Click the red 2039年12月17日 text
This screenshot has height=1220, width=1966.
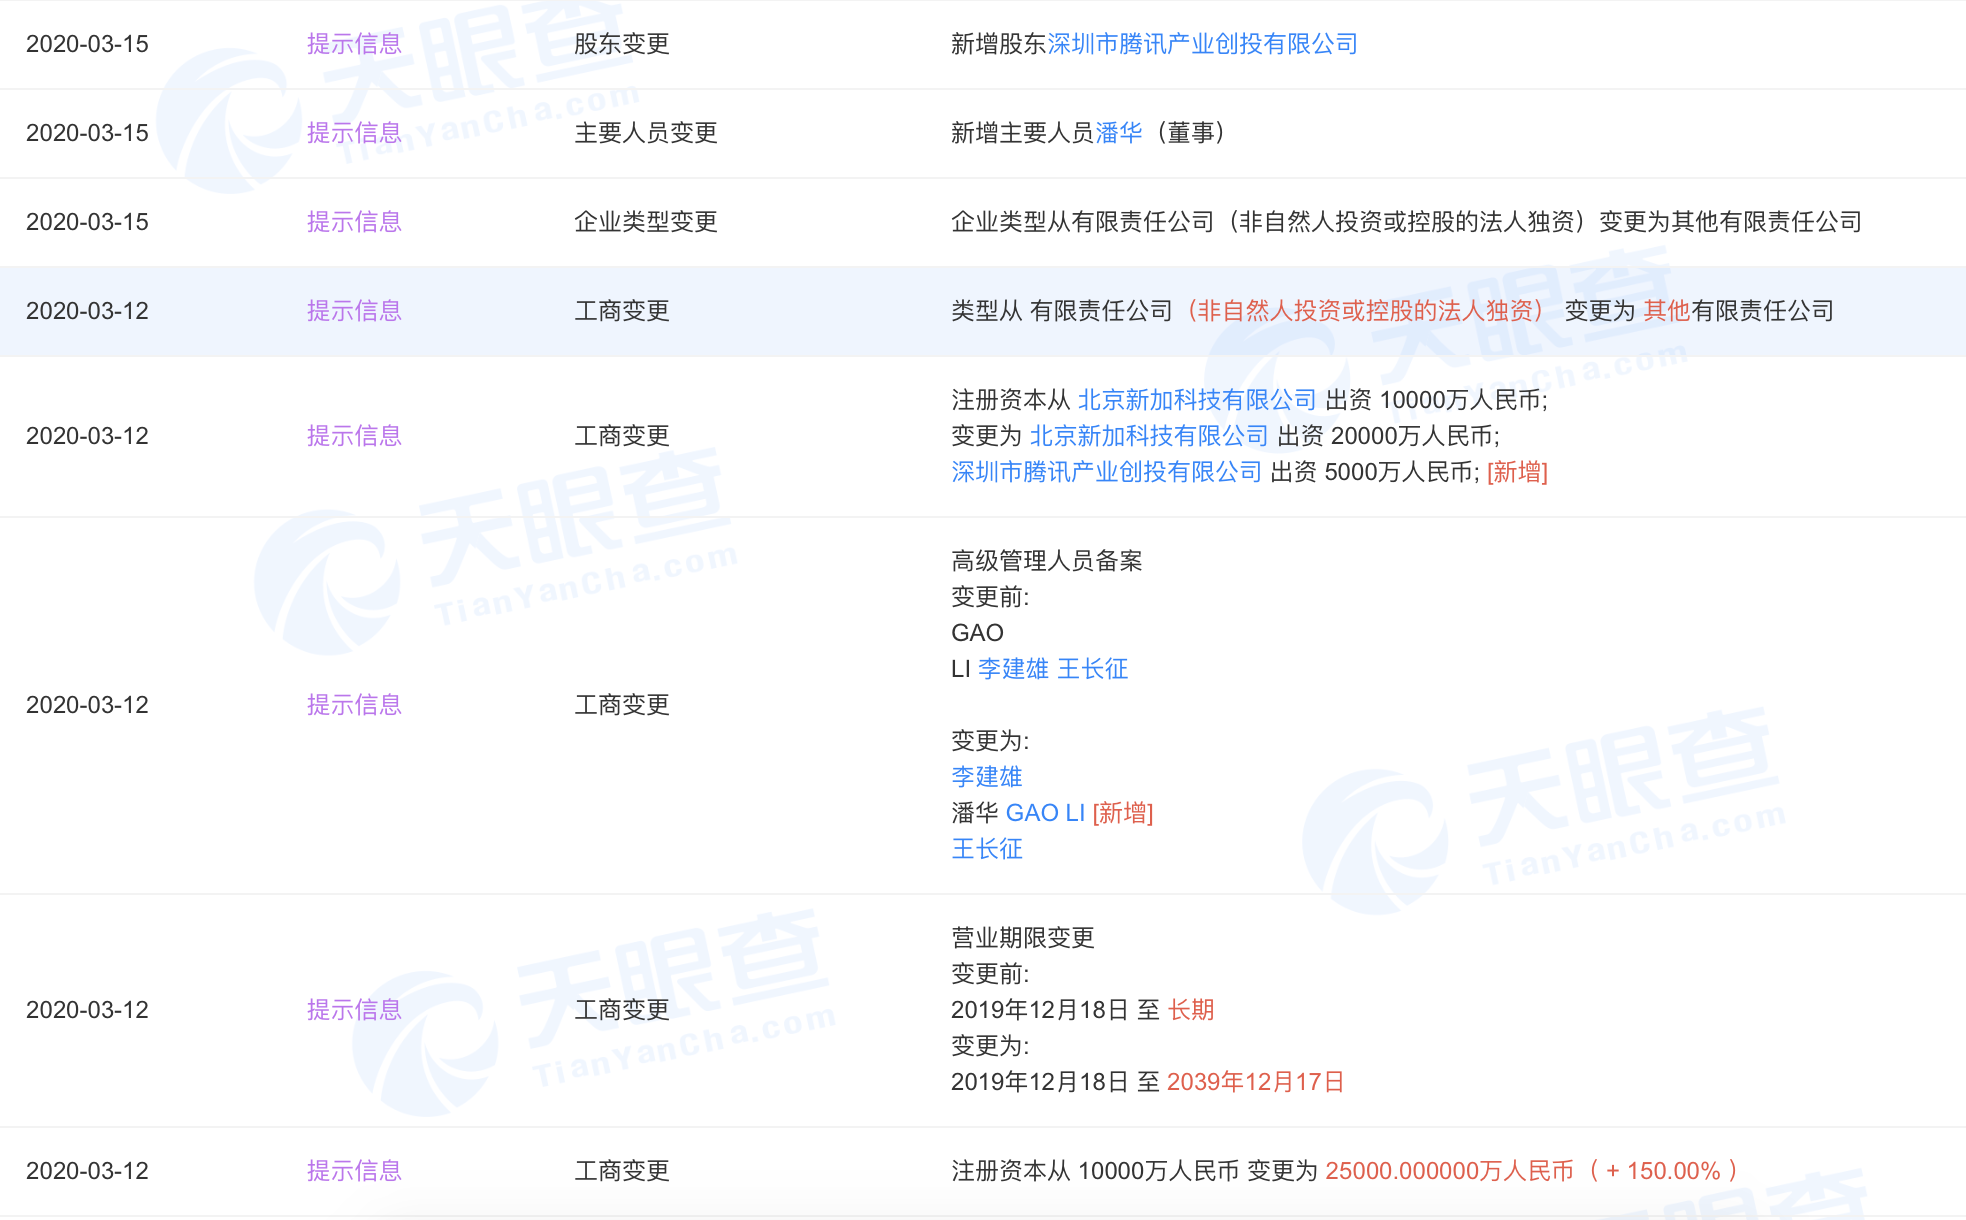(1255, 1082)
